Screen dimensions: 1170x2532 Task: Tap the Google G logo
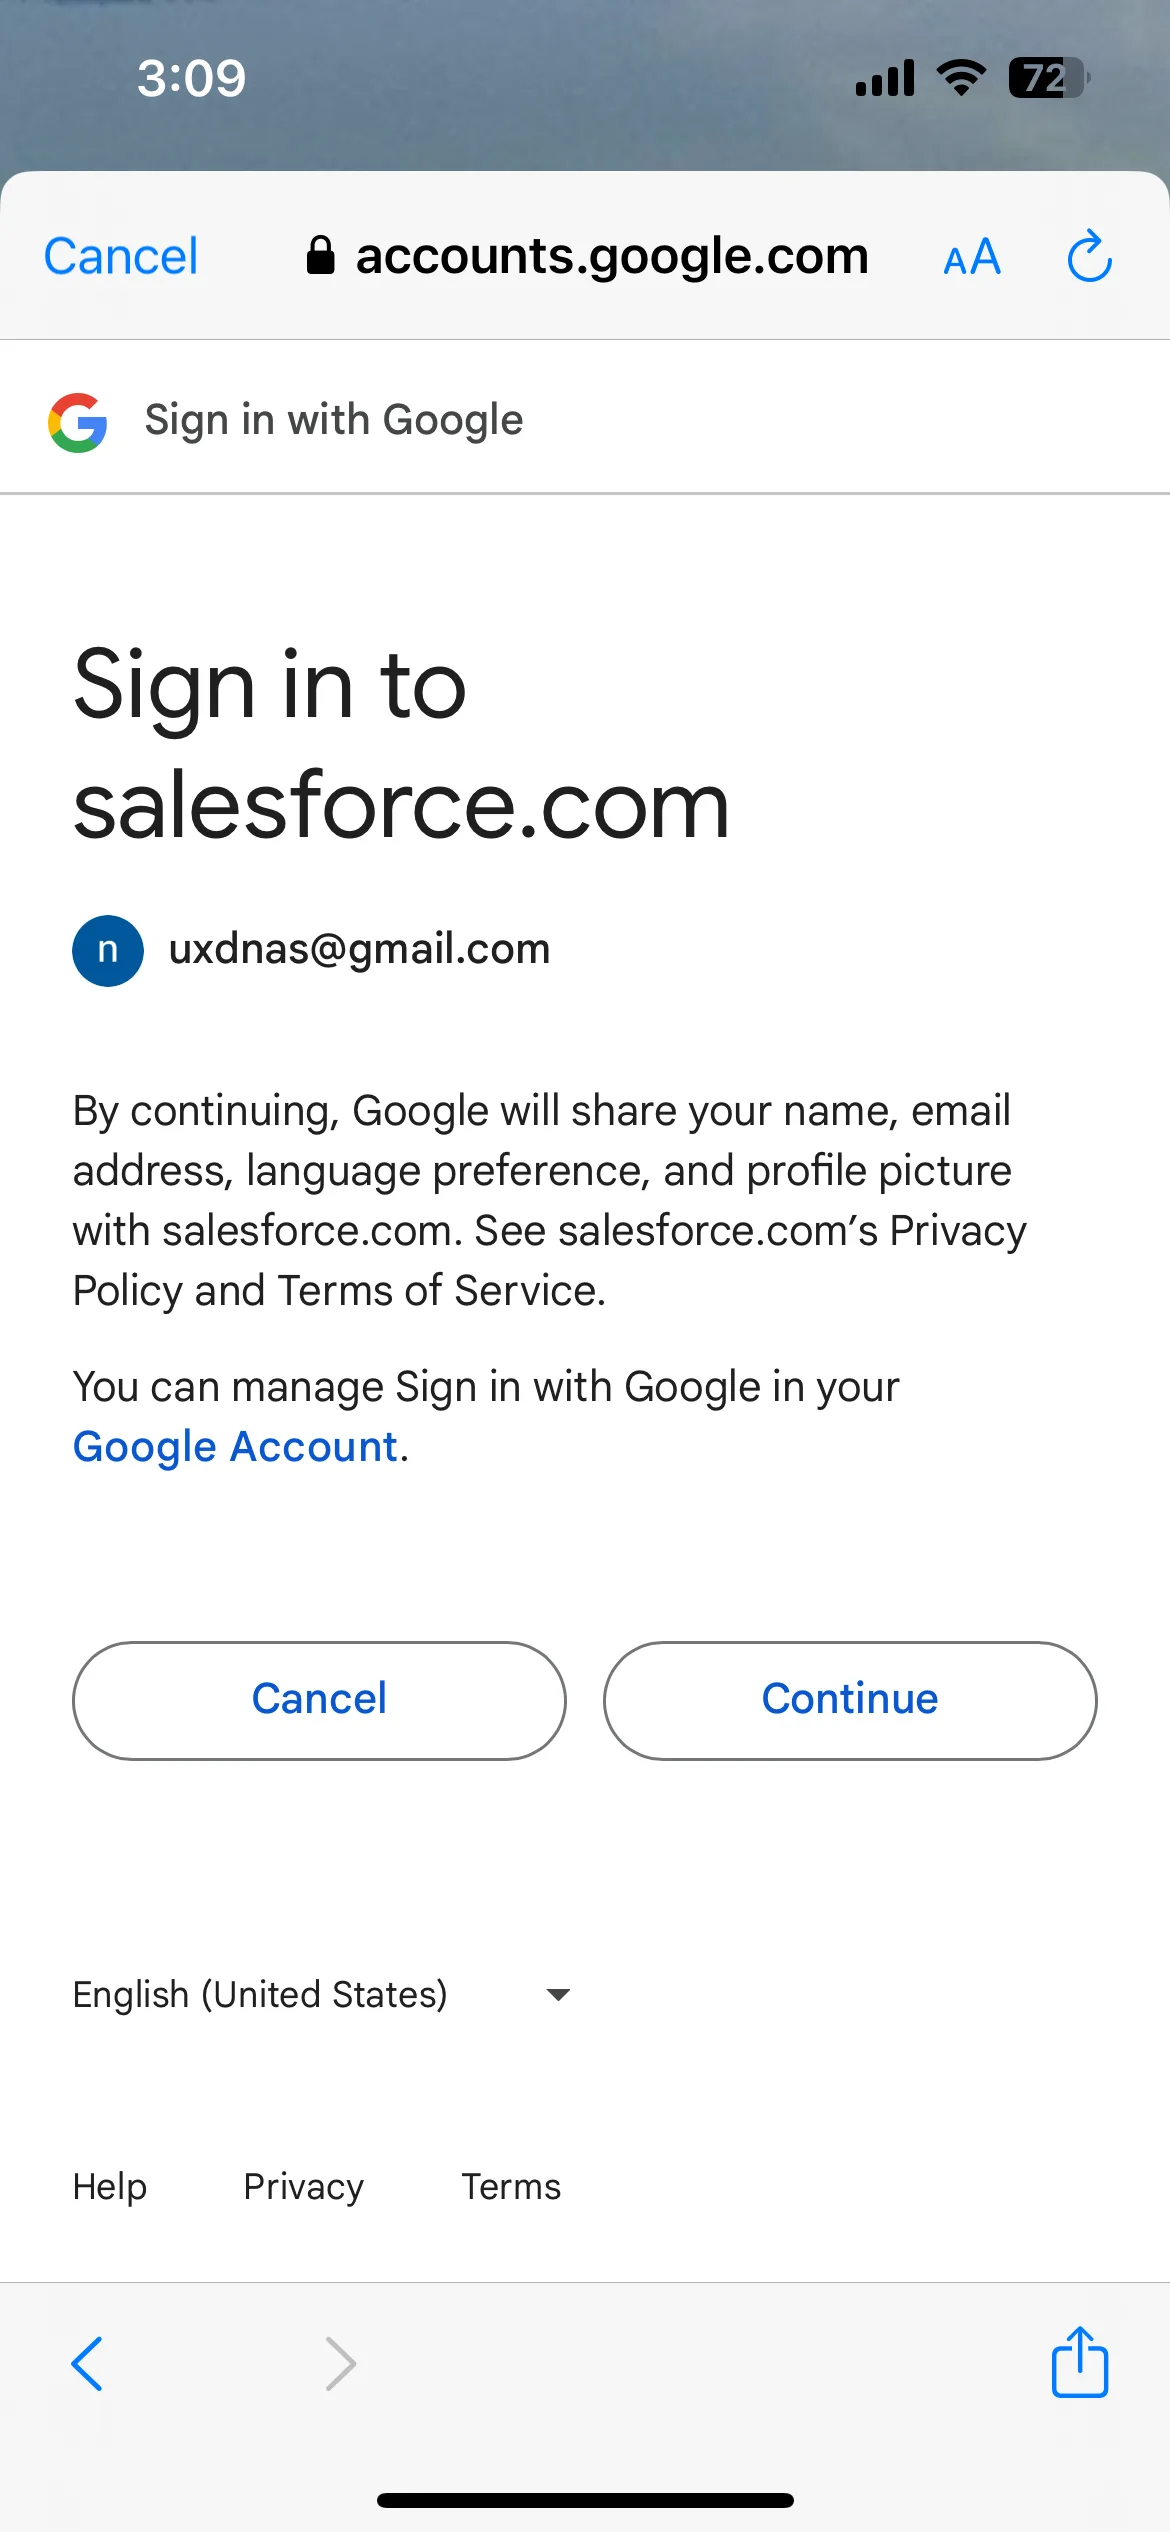click(x=78, y=422)
